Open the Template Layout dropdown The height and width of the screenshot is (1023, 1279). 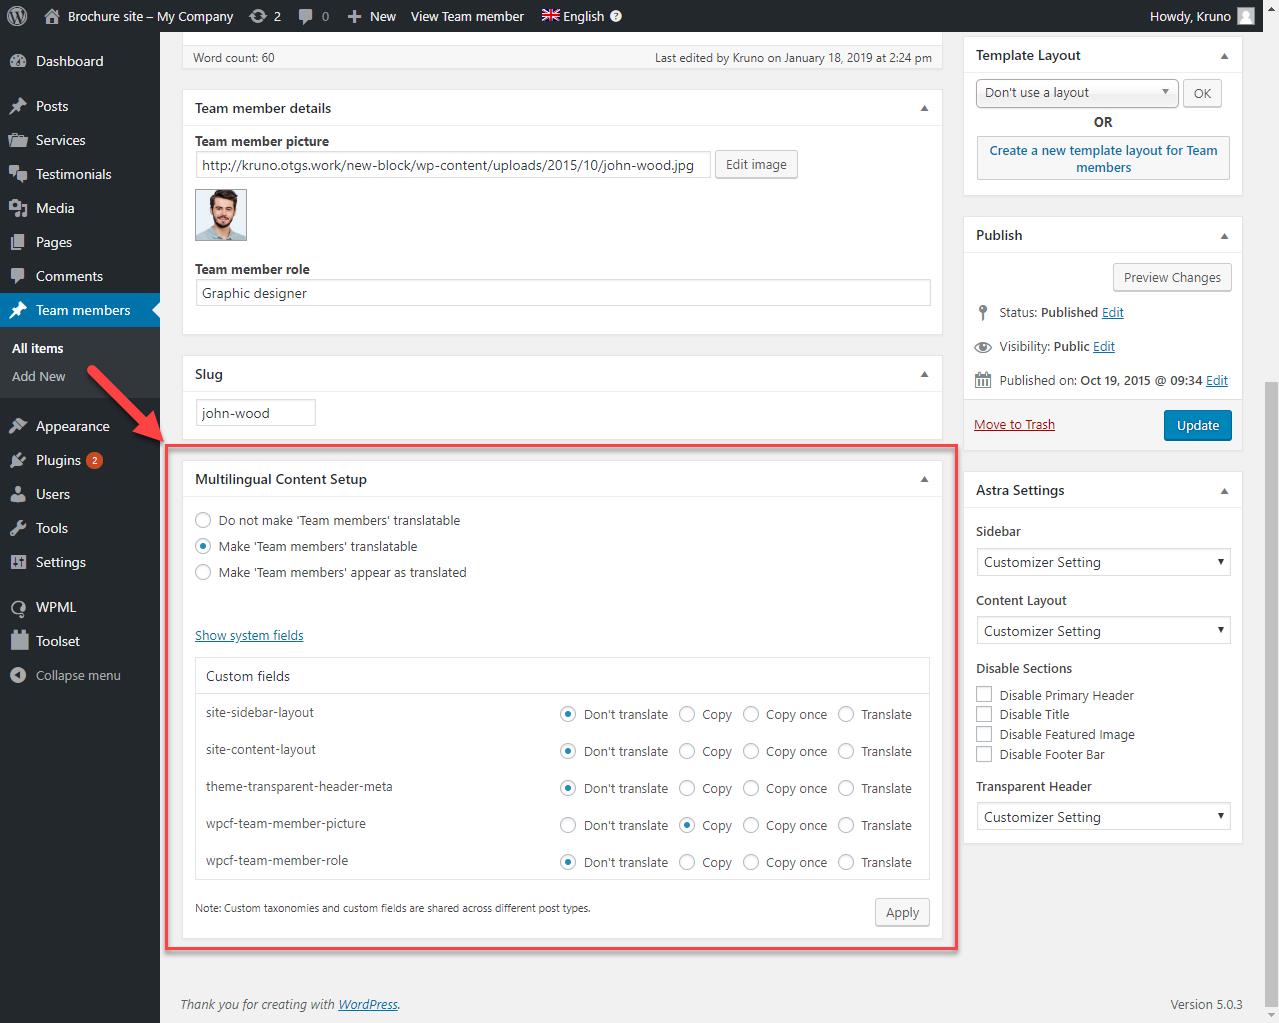pyautogui.click(x=1077, y=93)
